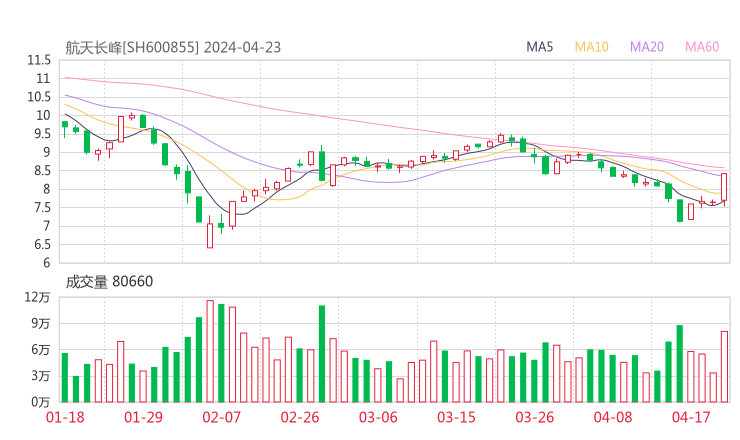This screenshot has height=440, width=740.
Task: Click the MA10 legend label
Action: (x=591, y=47)
